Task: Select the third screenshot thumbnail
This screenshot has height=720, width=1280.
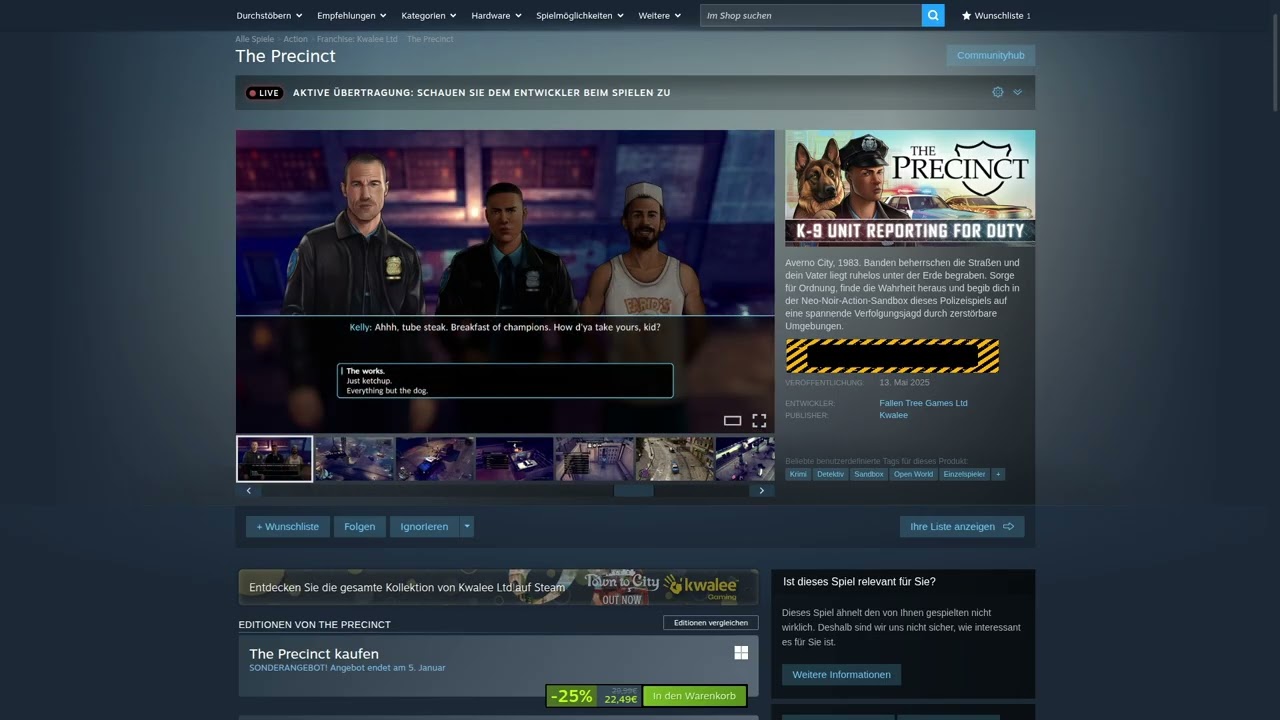Action: 434,459
